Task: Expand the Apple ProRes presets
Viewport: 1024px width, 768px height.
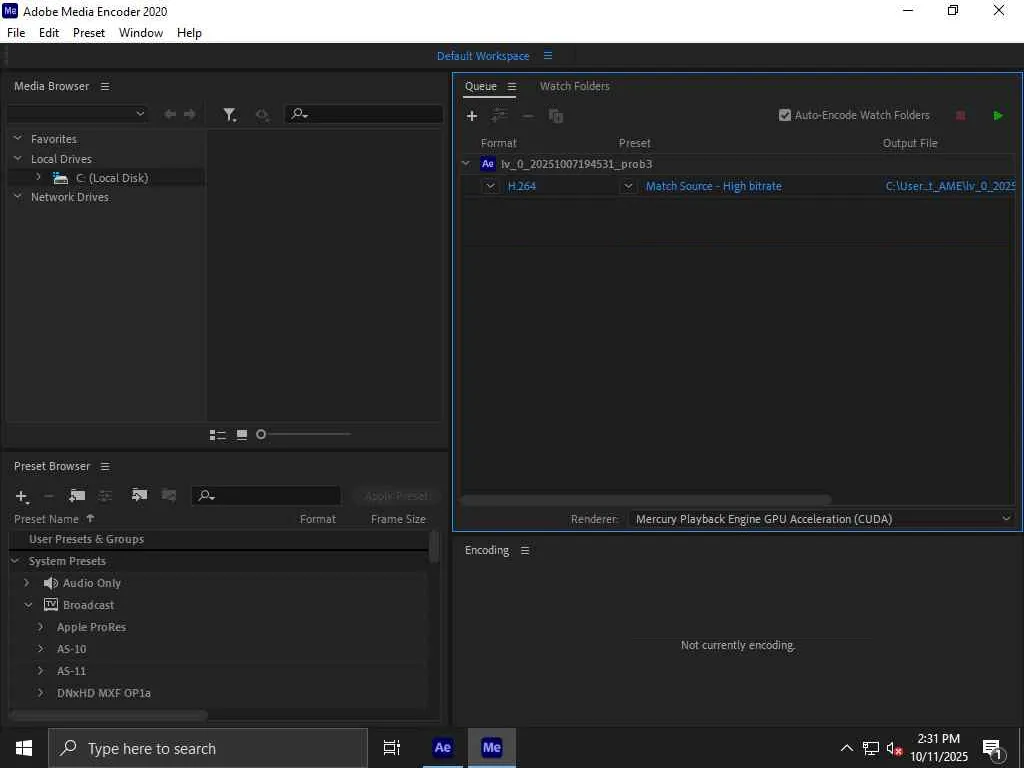Action: [40, 627]
